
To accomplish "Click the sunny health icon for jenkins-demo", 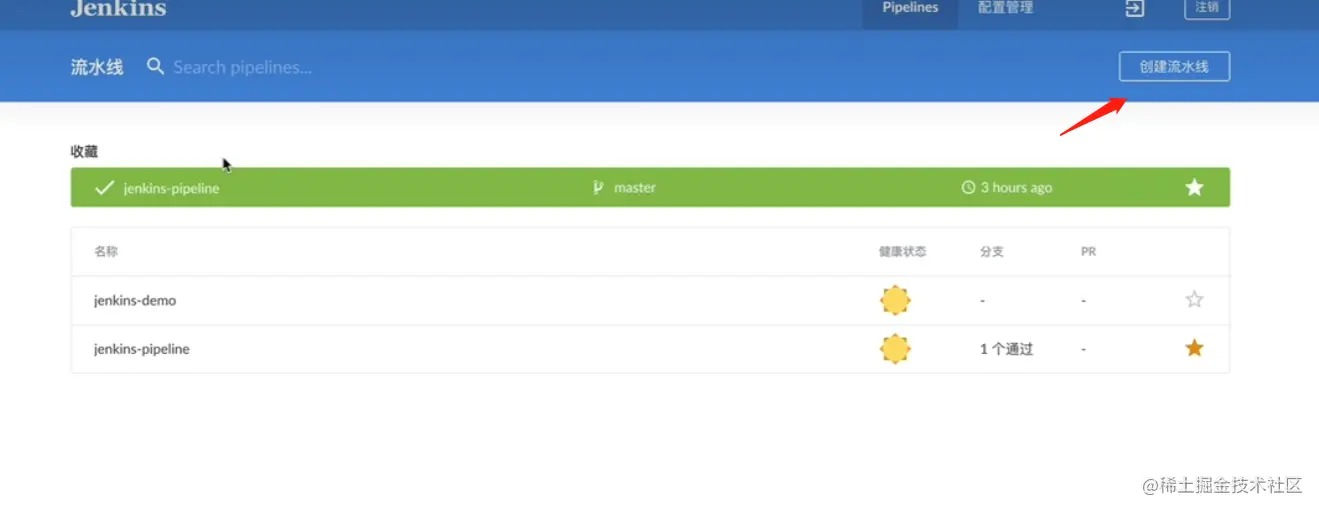I will pyautogui.click(x=895, y=300).
